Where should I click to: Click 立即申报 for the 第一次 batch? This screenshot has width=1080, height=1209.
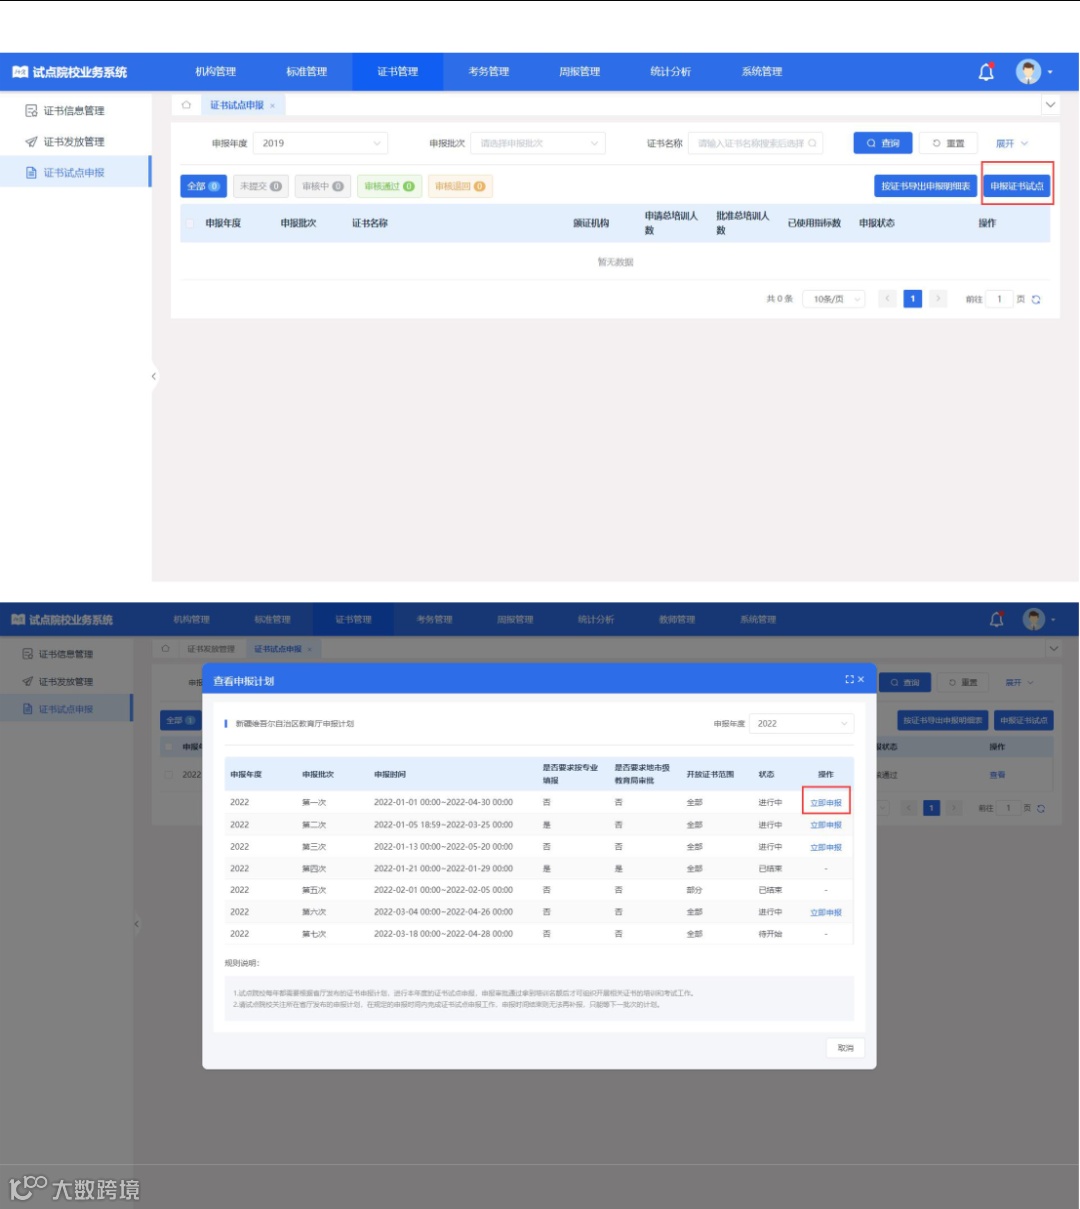click(x=826, y=803)
